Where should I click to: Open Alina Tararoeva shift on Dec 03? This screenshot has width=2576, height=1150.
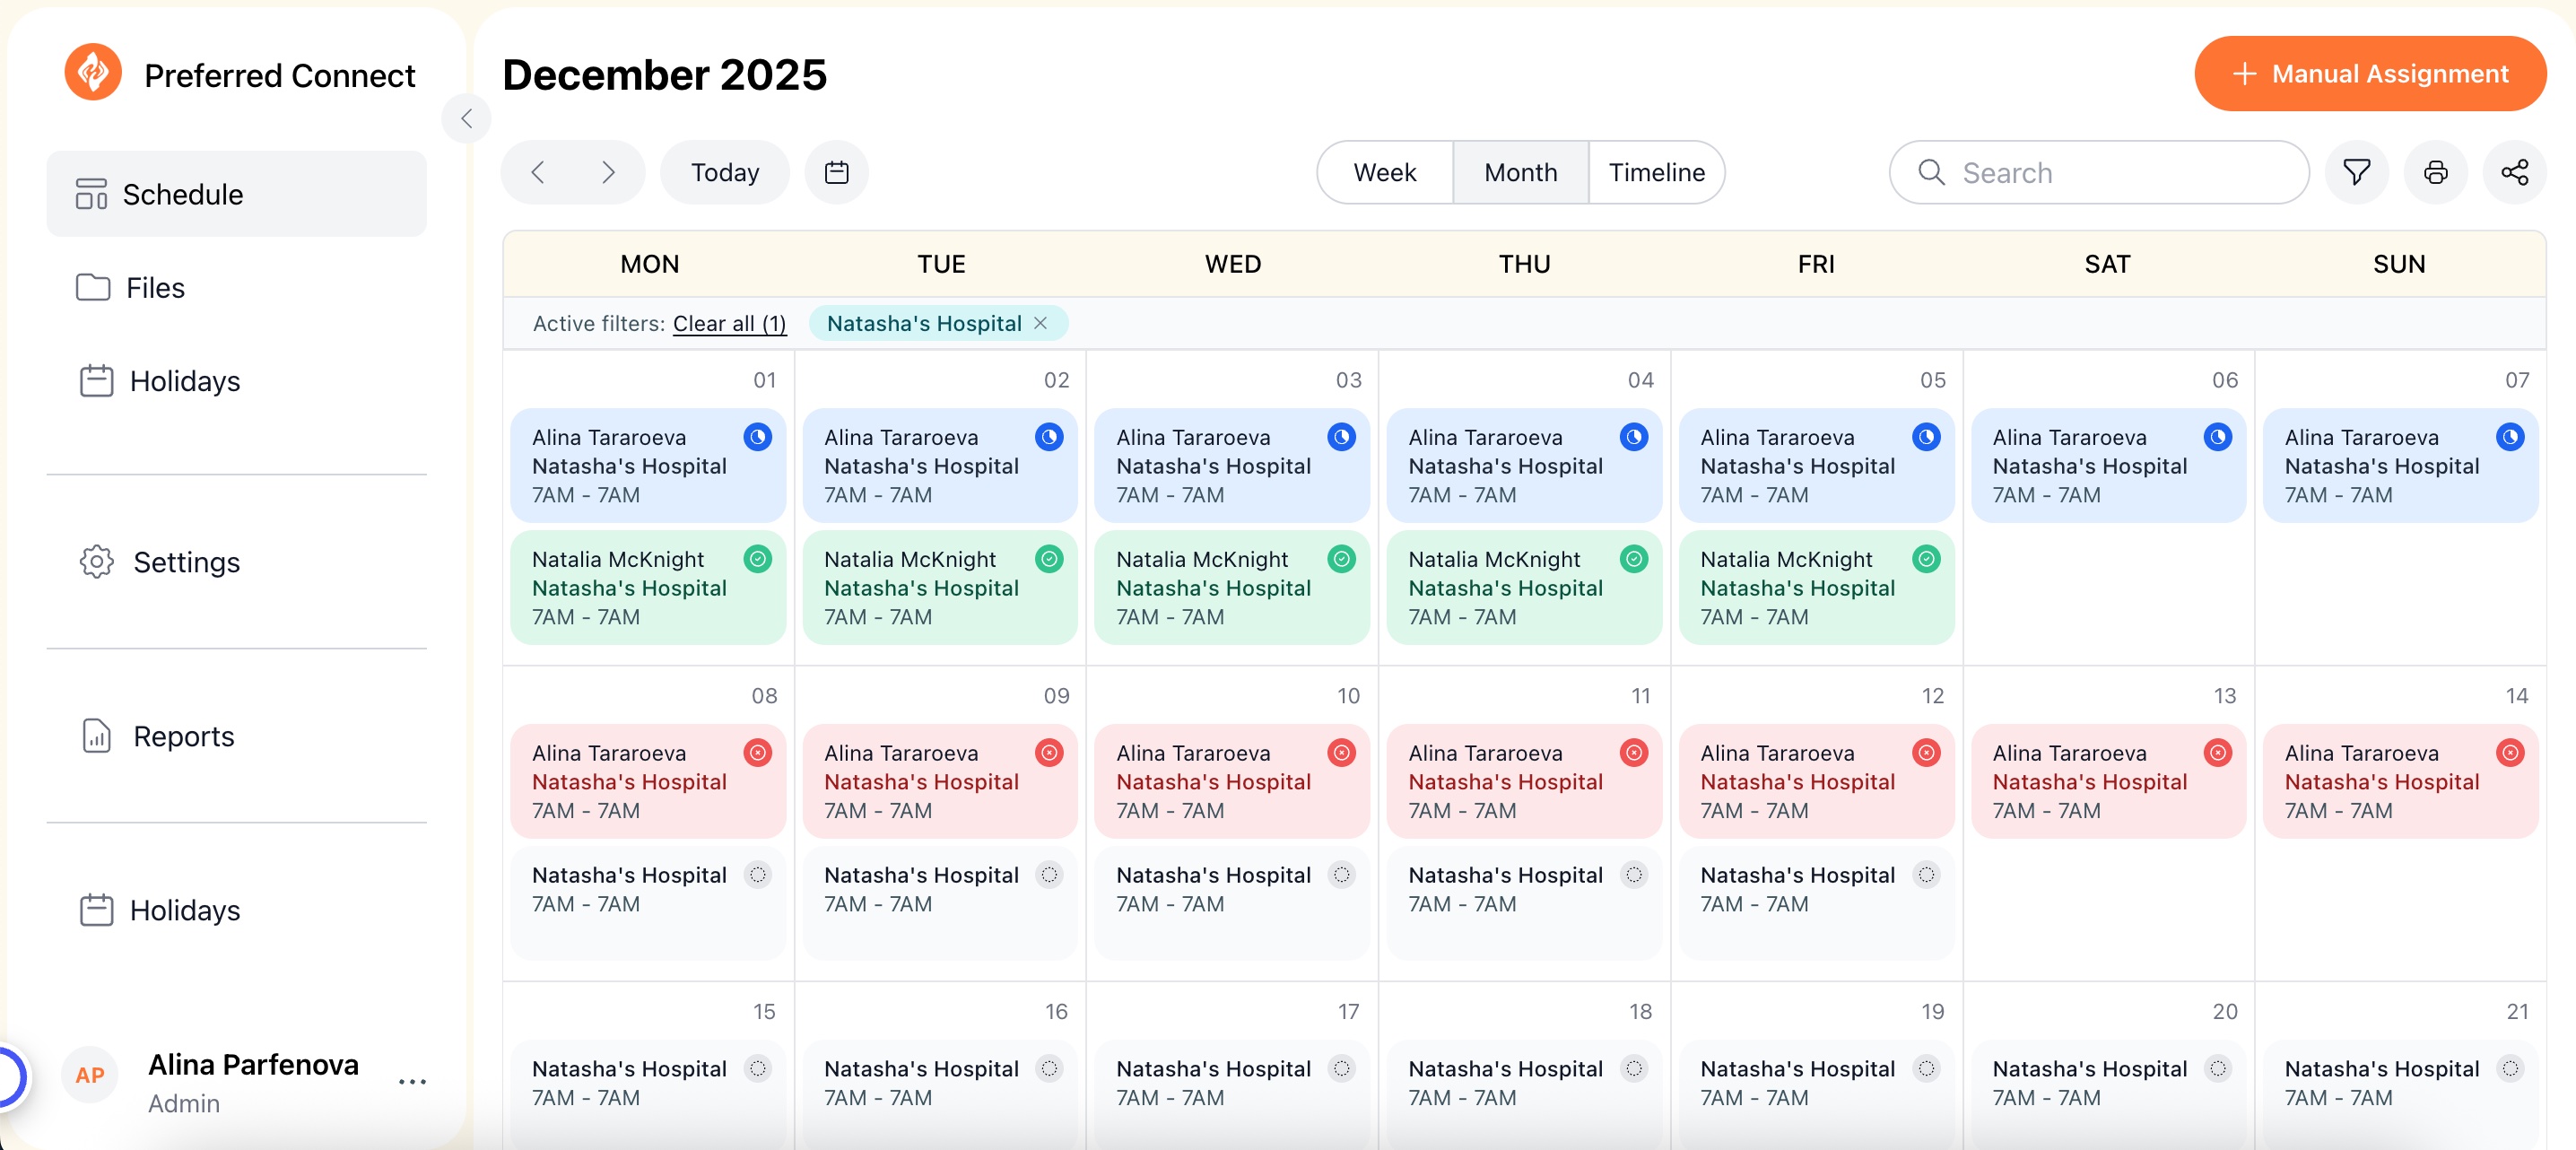coord(1232,465)
